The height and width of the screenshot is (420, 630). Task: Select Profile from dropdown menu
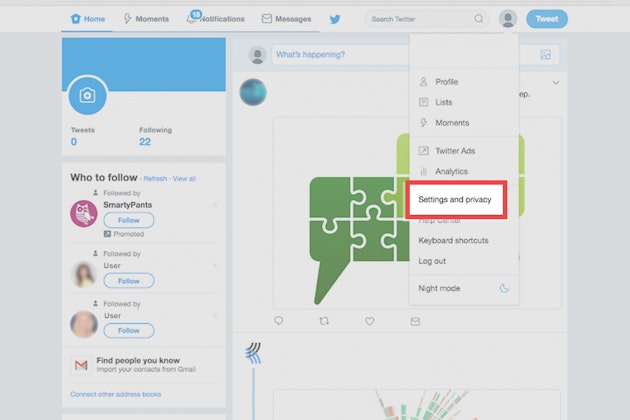coord(446,82)
